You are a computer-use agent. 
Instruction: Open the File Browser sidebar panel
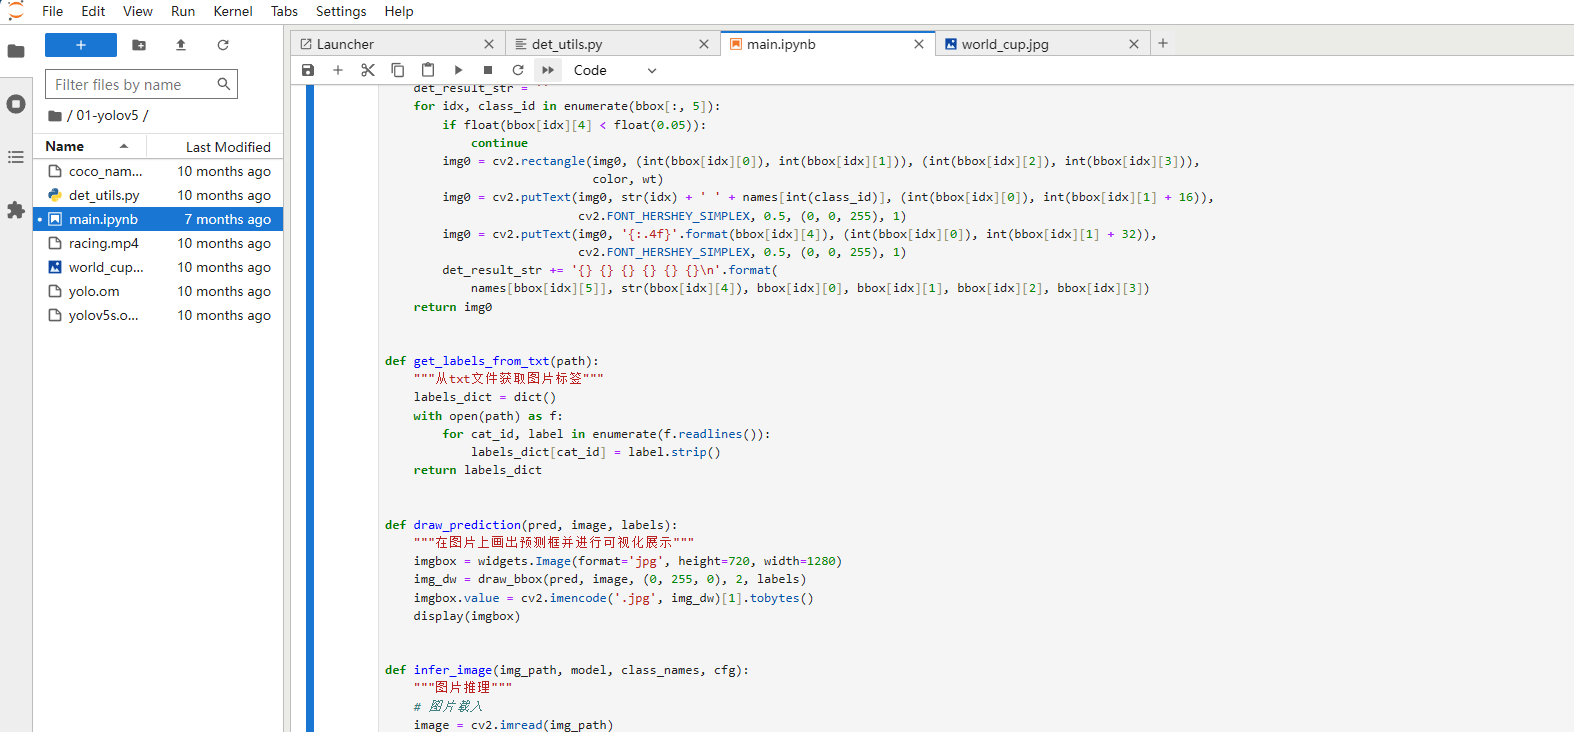[x=16, y=51]
